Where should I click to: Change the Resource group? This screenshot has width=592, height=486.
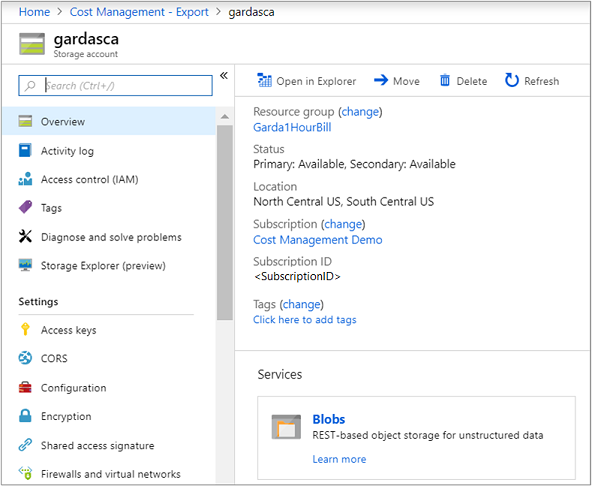pos(360,112)
